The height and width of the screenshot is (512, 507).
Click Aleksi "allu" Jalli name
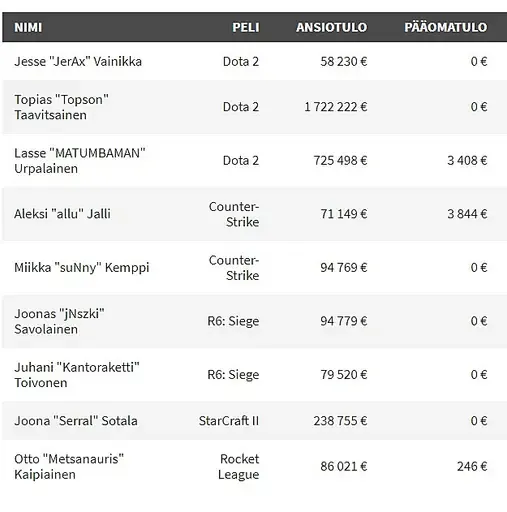(62, 214)
